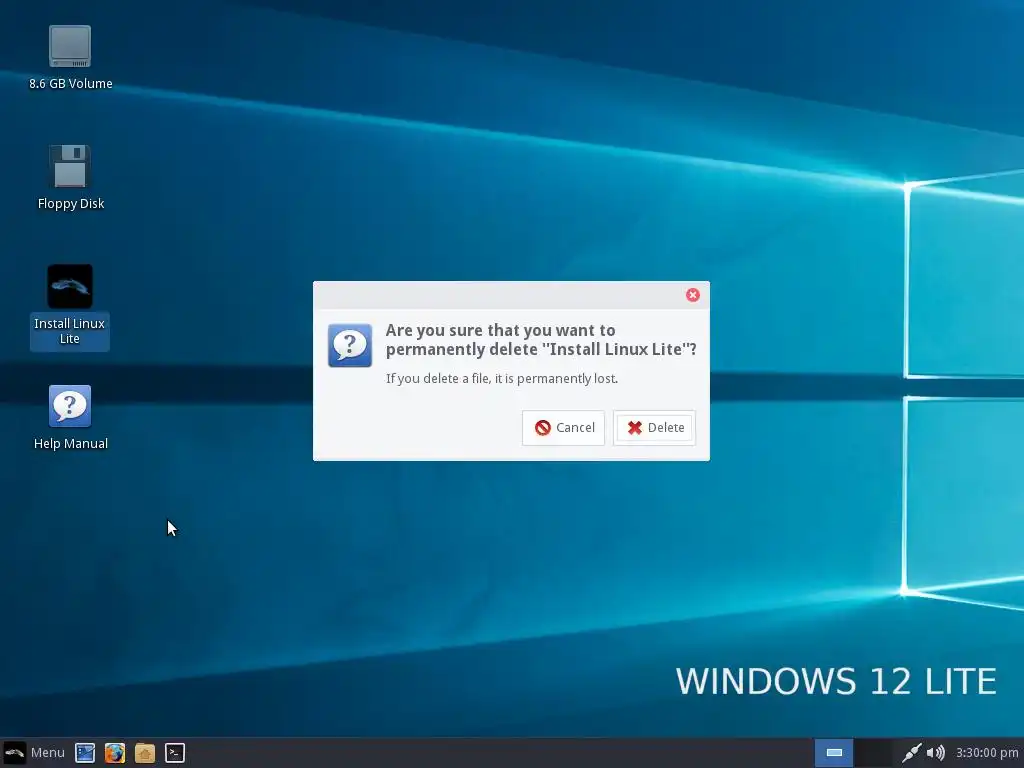
Task: Select the 8.6 GB Volume drive icon
Action: click(70, 46)
